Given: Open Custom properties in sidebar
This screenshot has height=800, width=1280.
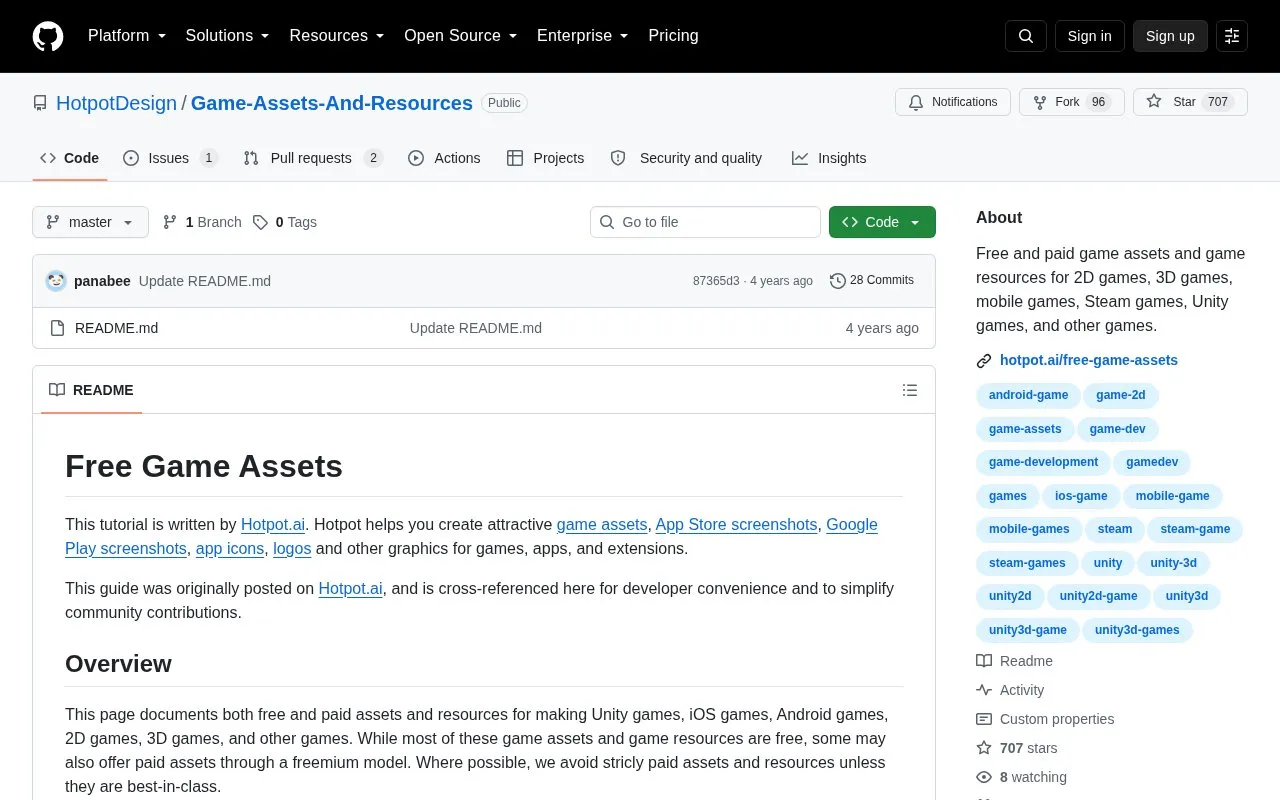Looking at the screenshot, I should tap(1045, 719).
